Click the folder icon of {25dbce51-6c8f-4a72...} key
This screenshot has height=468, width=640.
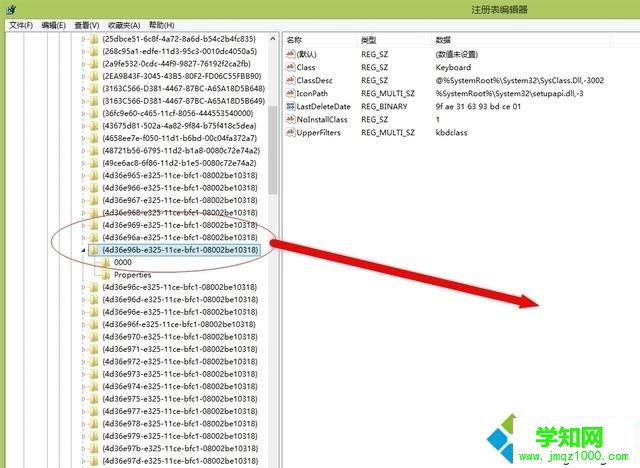point(94,39)
